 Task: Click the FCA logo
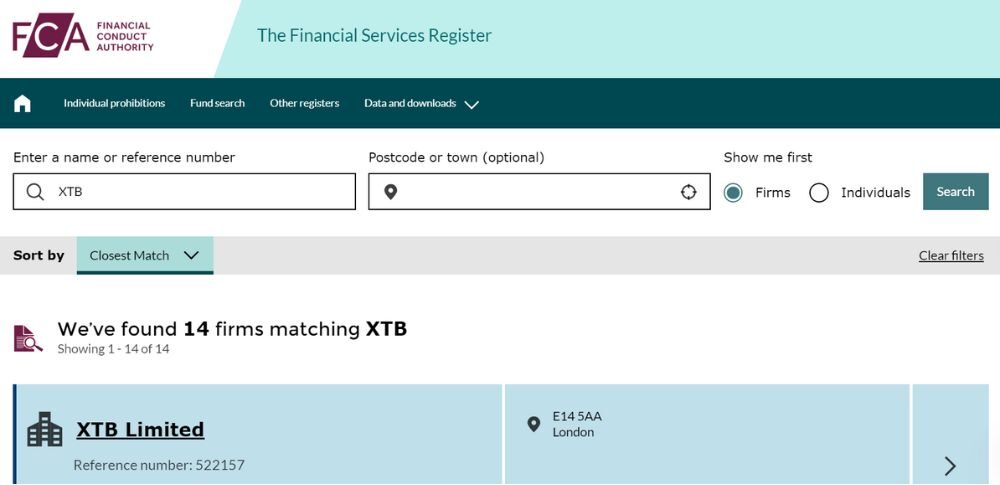83,34
